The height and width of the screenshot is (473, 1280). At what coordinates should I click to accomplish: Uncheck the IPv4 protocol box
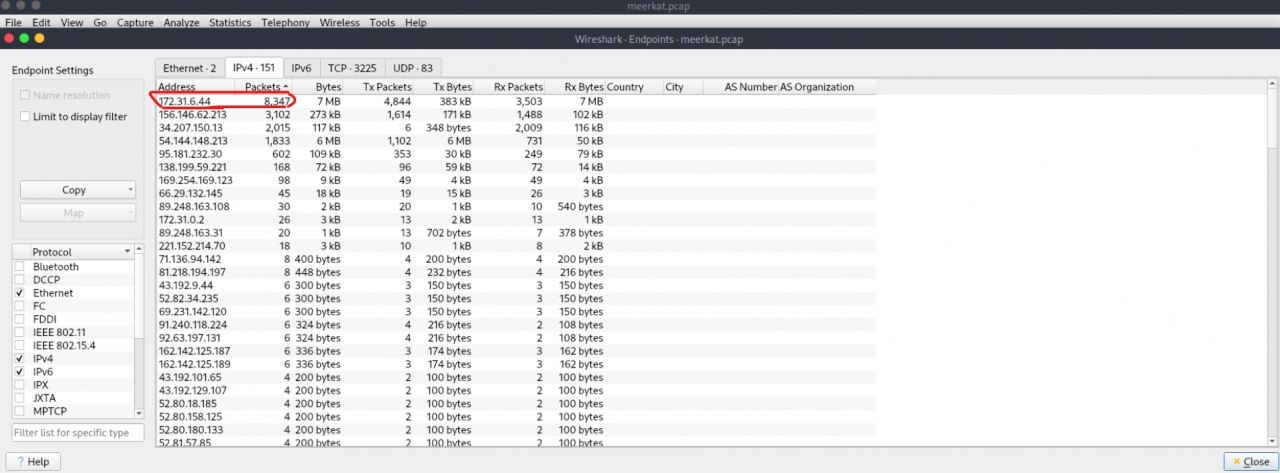point(19,358)
